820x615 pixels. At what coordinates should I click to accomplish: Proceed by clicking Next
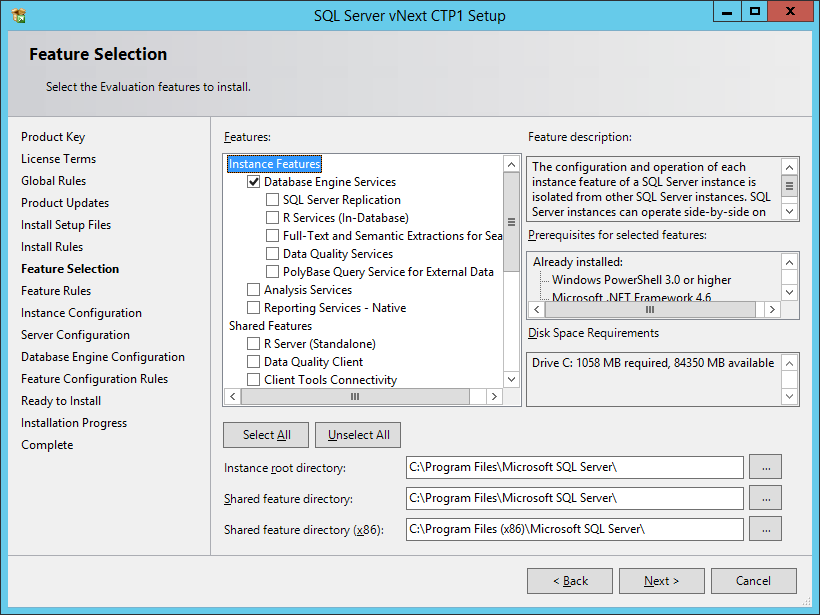click(661, 580)
